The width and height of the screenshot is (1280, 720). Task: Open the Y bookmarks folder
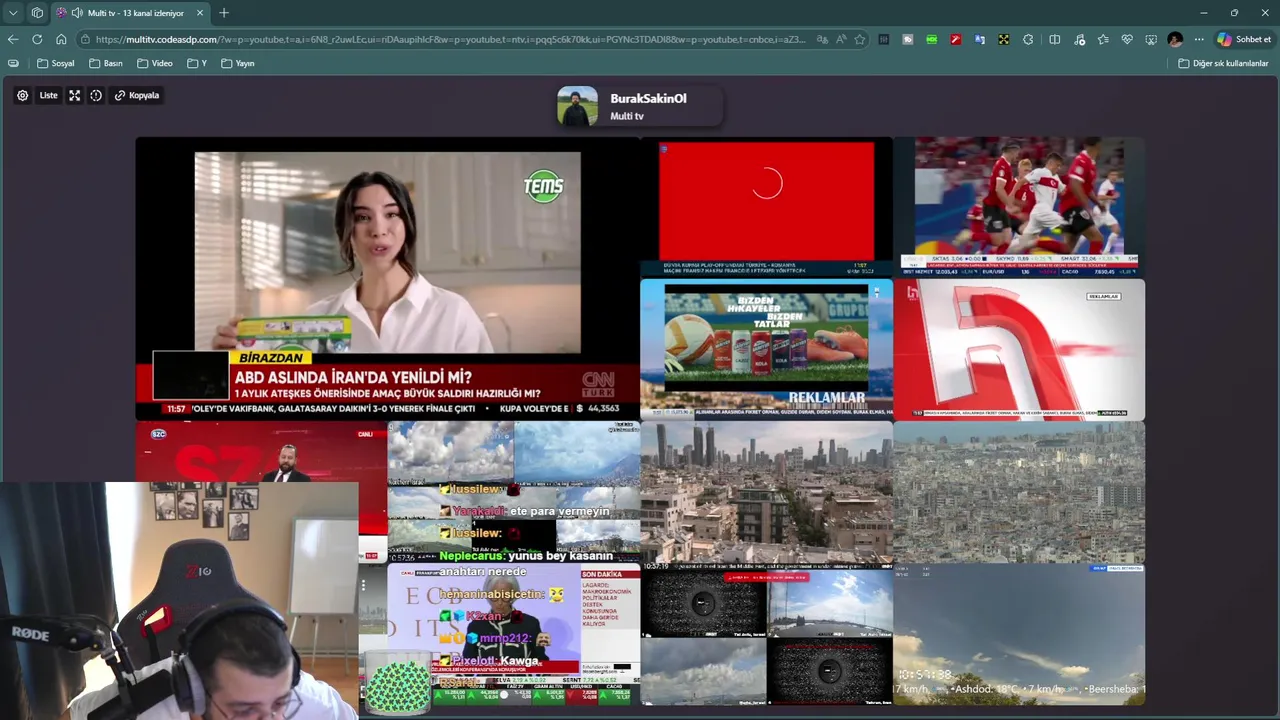[197, 63]
